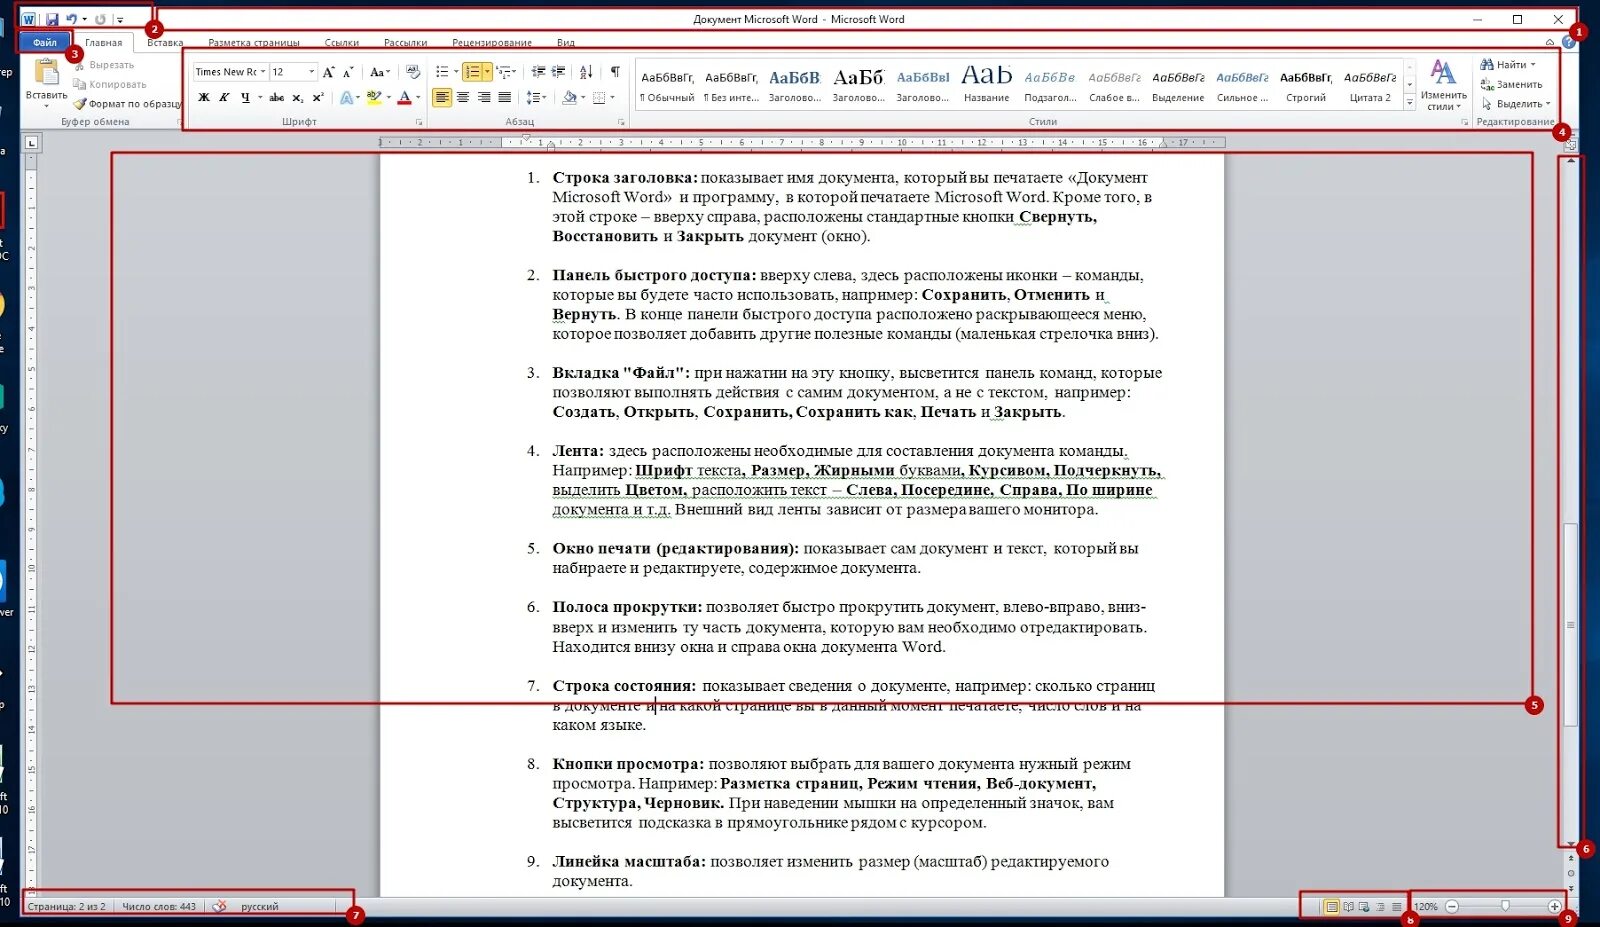Toggle underline Ч formatting
The height and width of the screenshot is (927, 1600).
pyautogui.click(x=245, y=97)
